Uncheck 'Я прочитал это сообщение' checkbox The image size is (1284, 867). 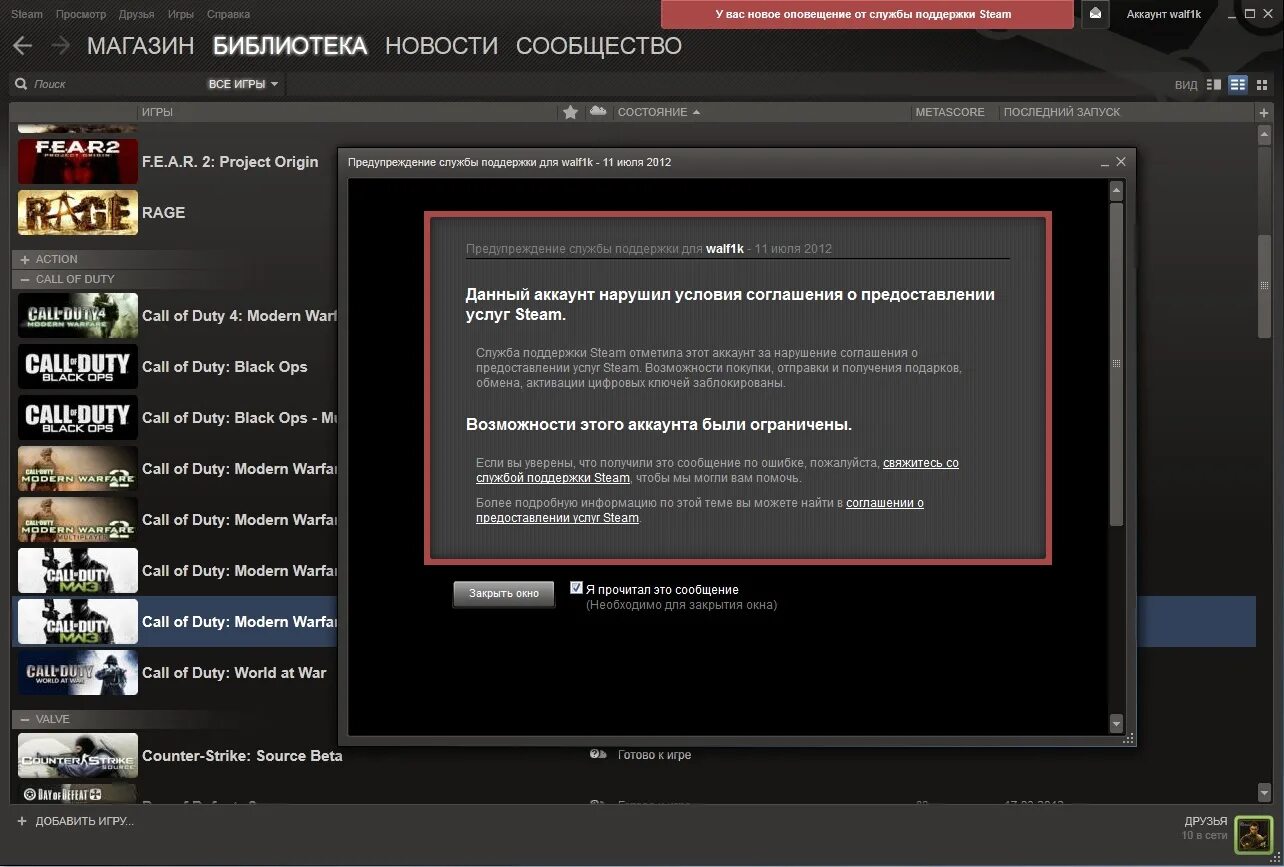click(x=576, y=588)
